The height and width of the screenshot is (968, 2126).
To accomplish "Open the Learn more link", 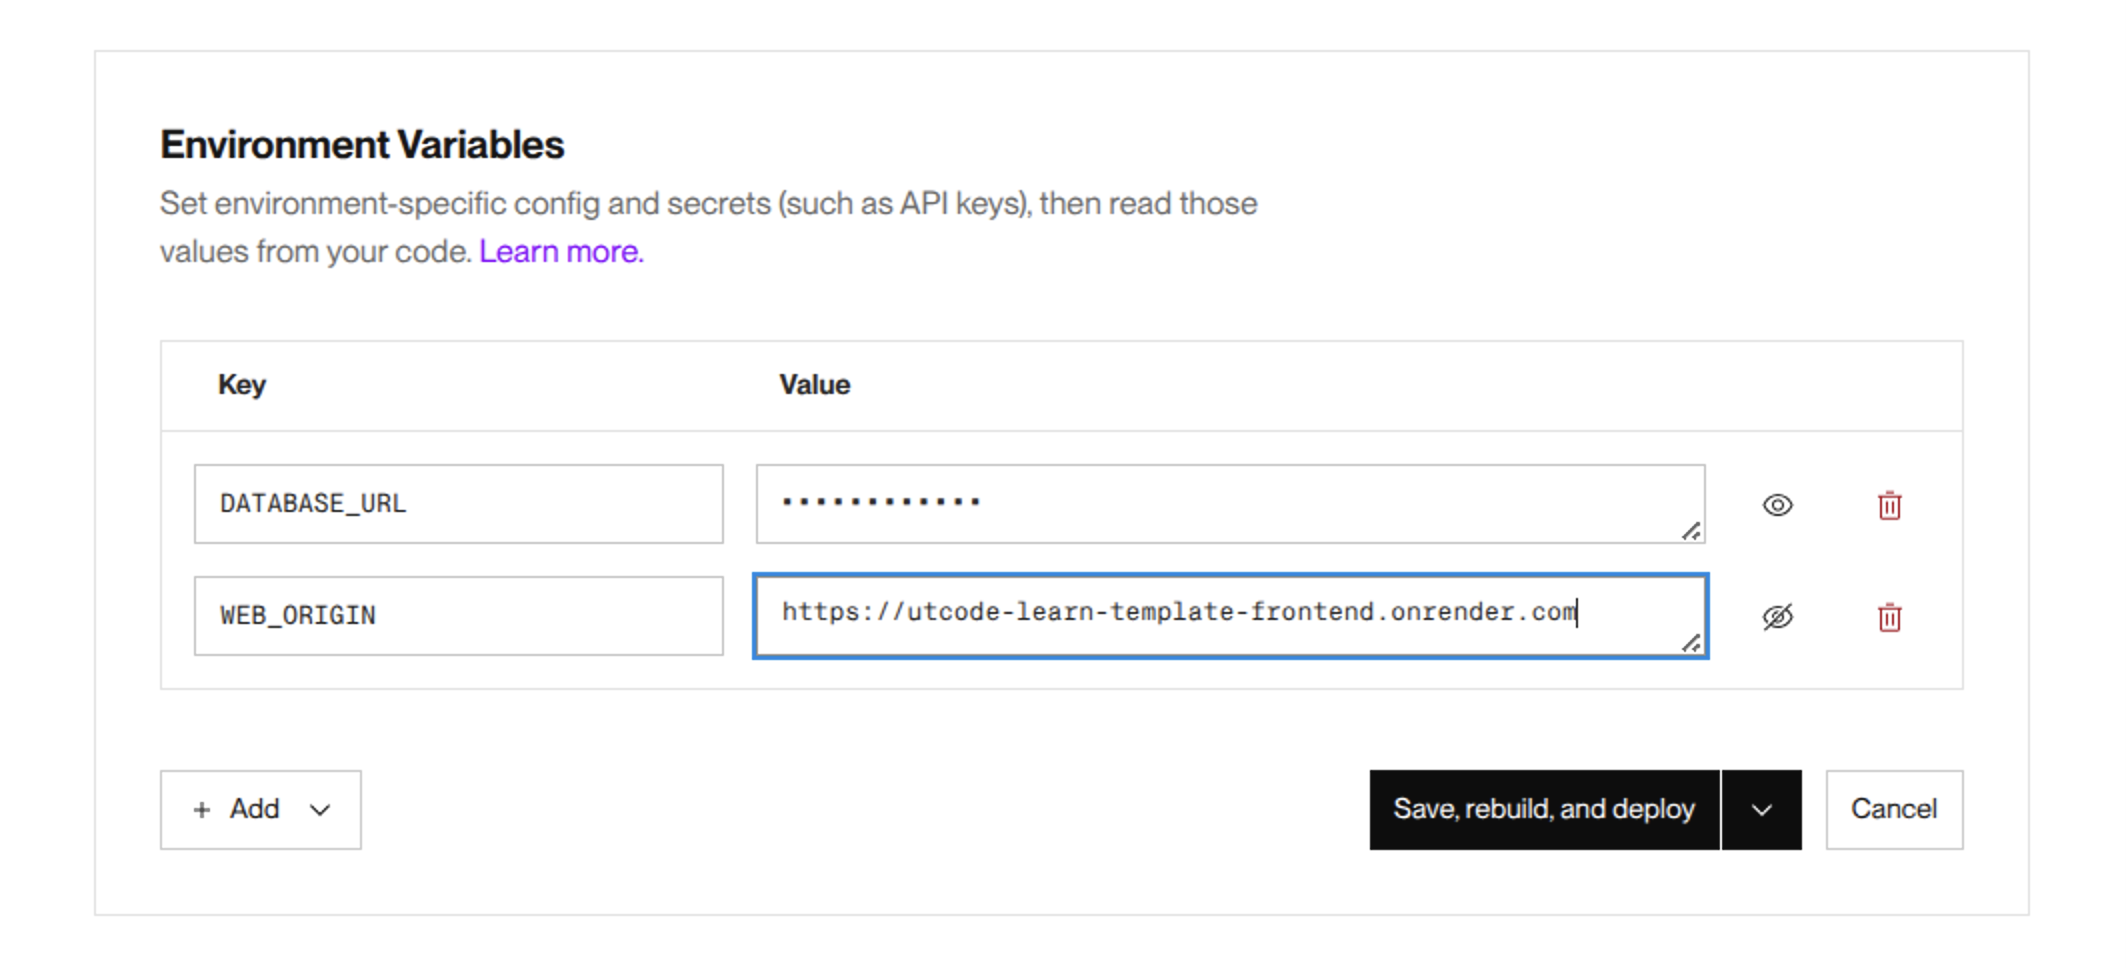I will coord(561,251).
